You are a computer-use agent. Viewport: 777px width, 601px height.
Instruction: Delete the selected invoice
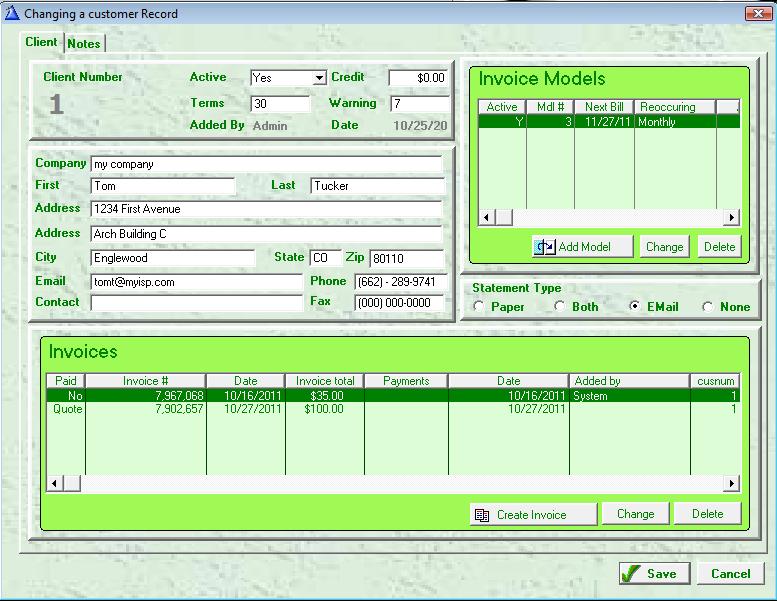tap(707, 514)
